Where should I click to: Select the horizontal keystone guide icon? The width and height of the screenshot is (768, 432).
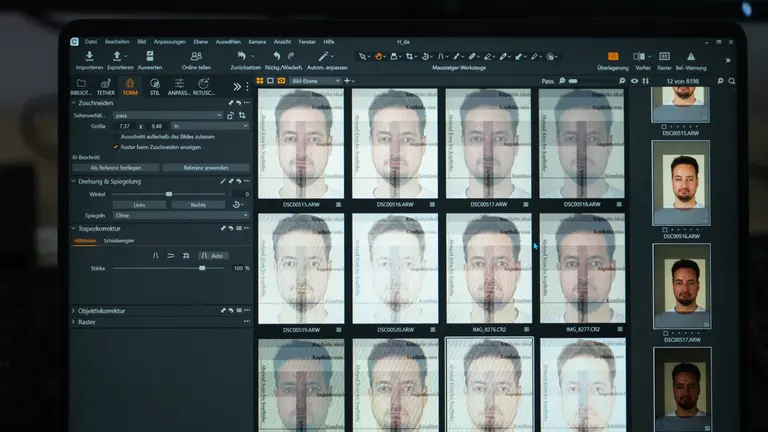(170, 256)
